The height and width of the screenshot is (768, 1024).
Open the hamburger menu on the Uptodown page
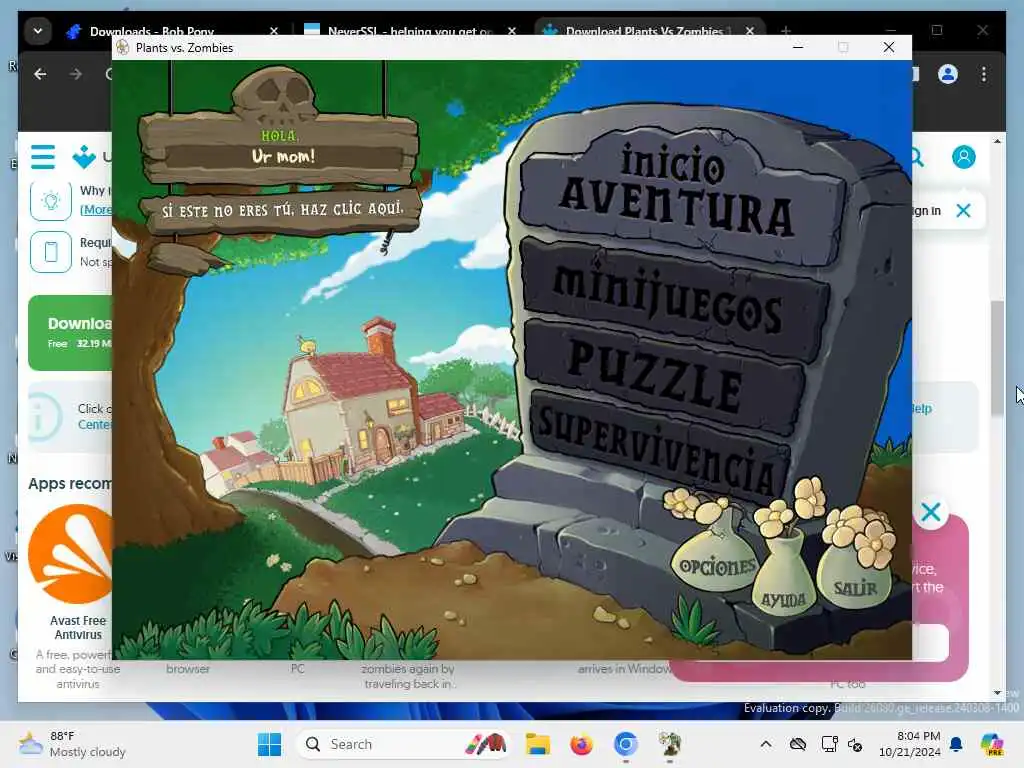[43, 157]
